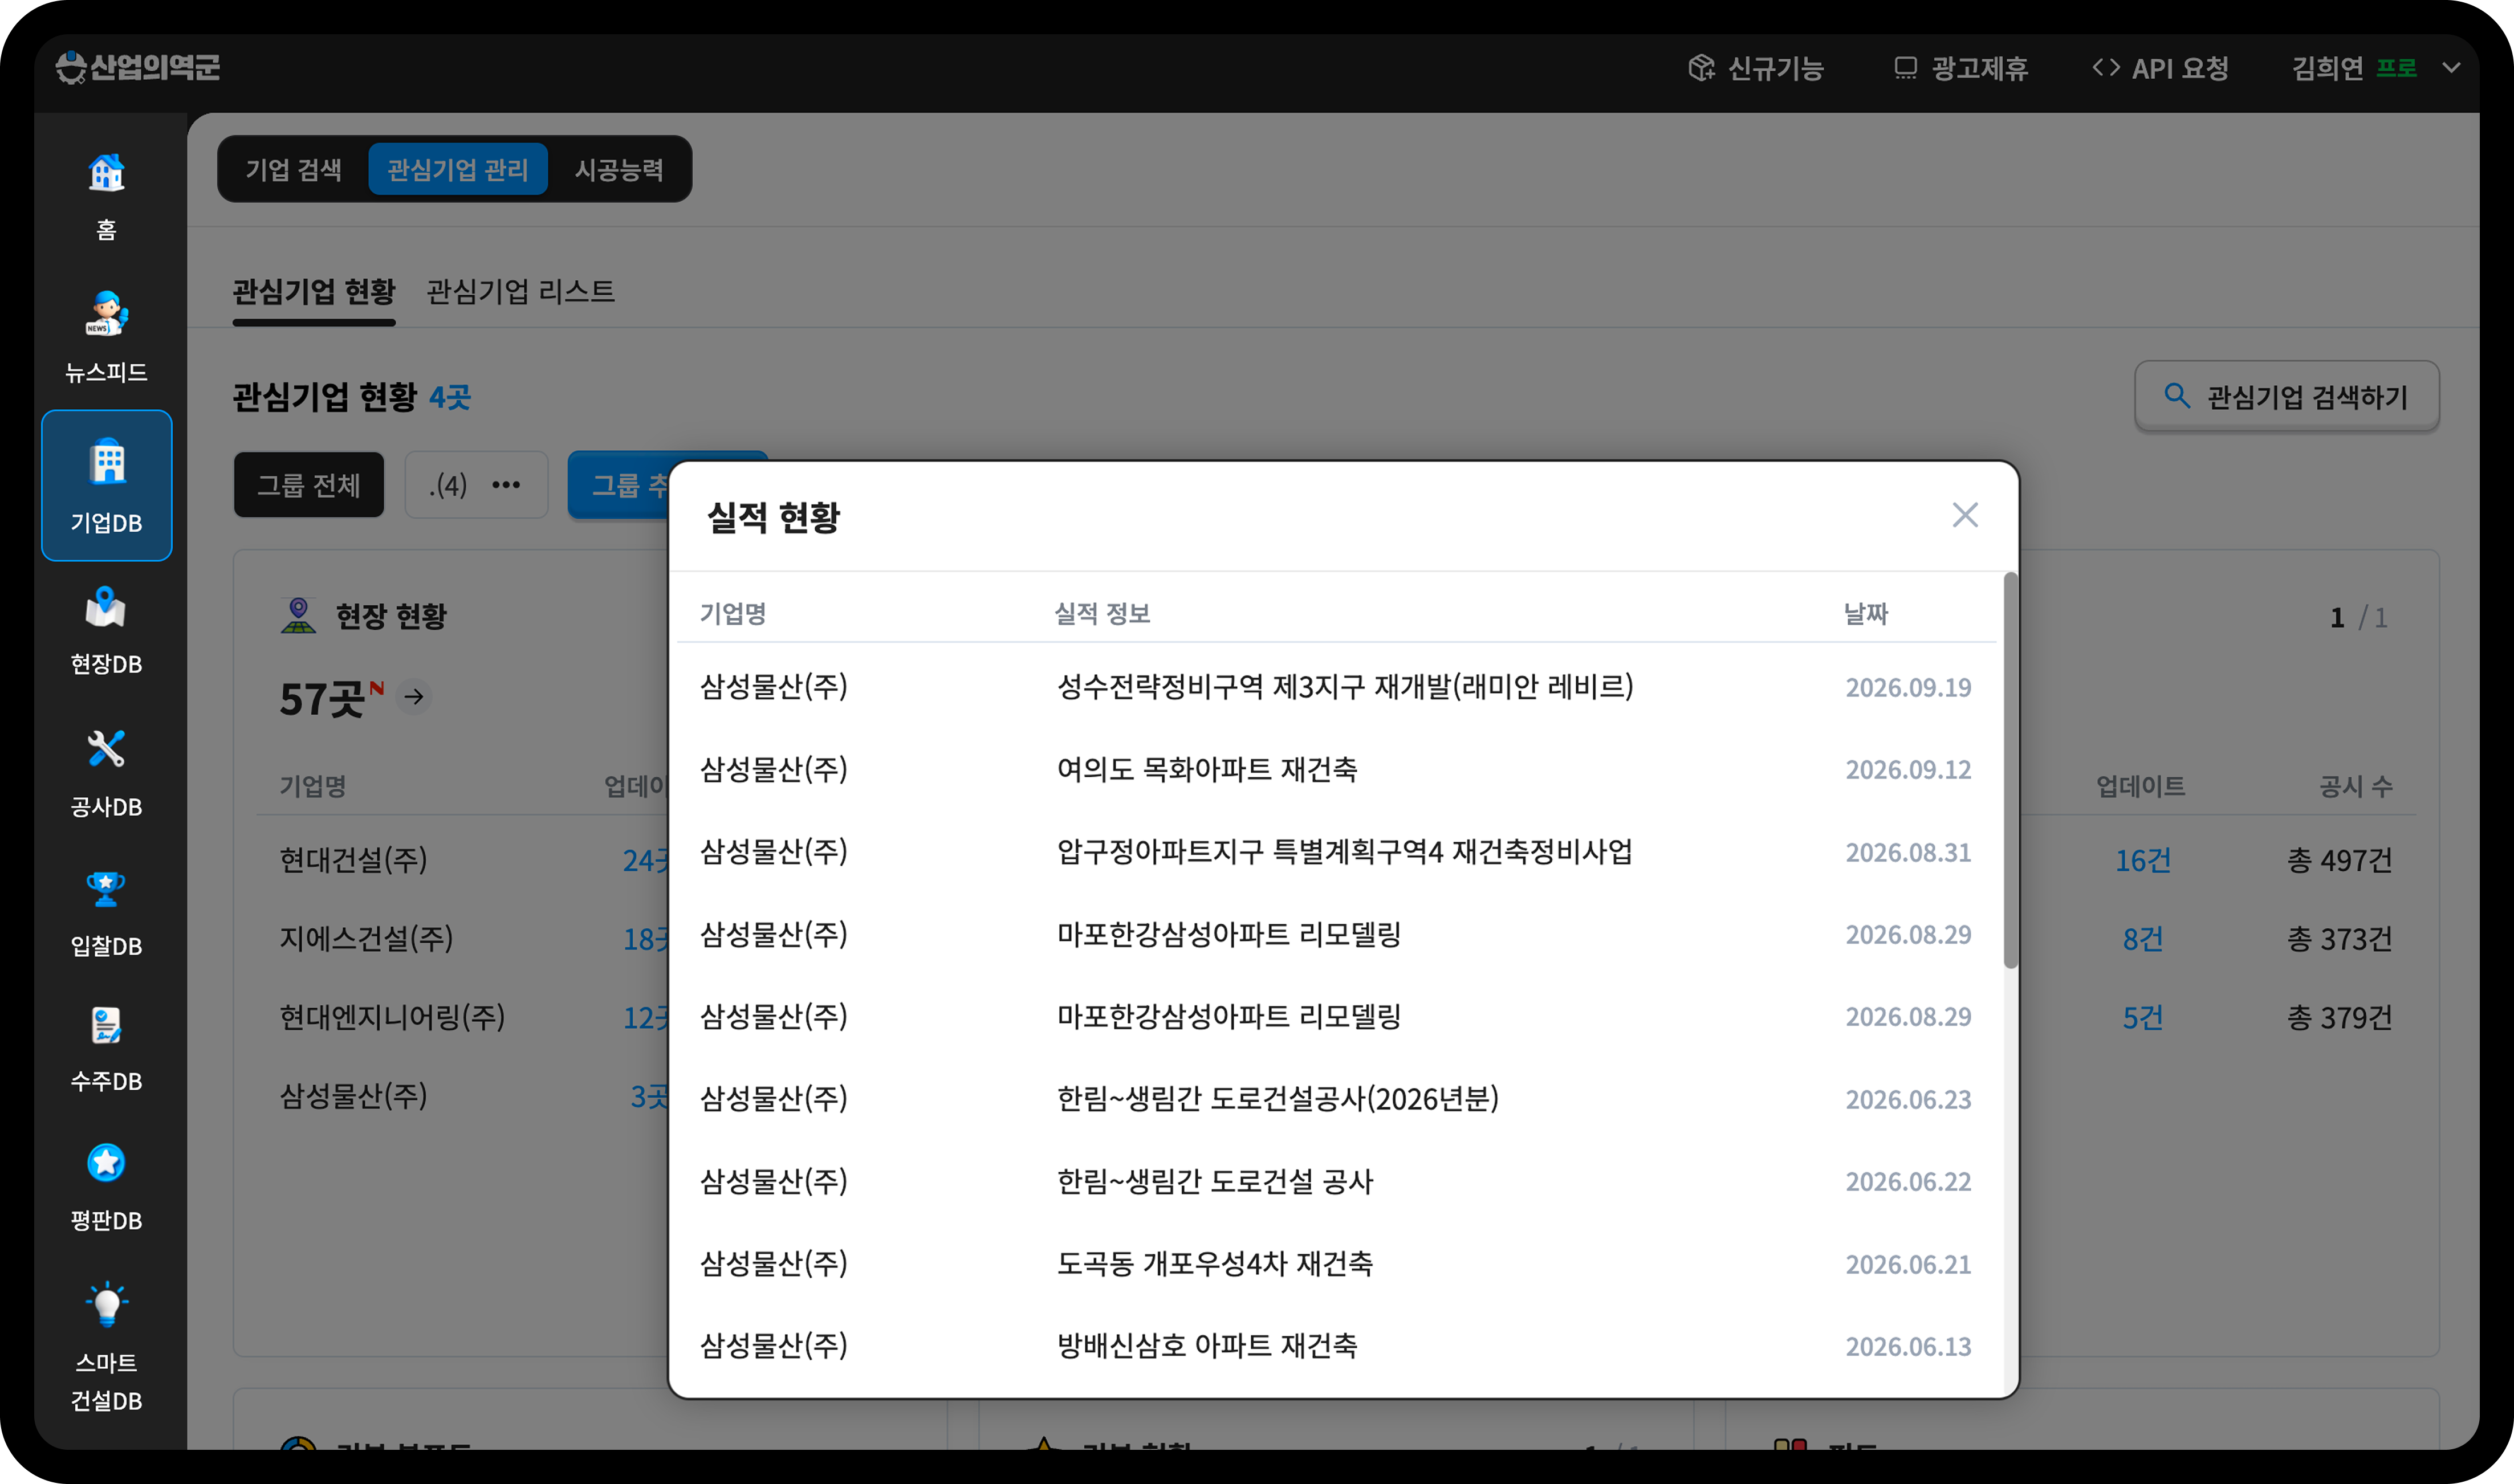Select row 한림~생림간 도로건설 공사
2514x1484 pixels.
1336,1181
